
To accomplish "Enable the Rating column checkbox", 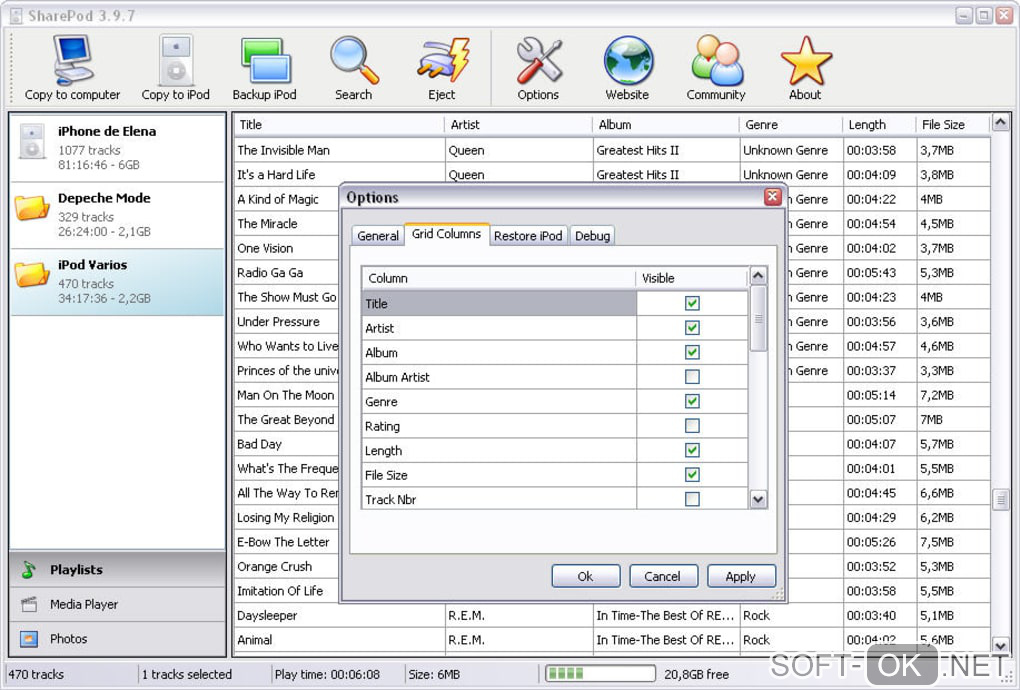I will (x=692, y=426).
